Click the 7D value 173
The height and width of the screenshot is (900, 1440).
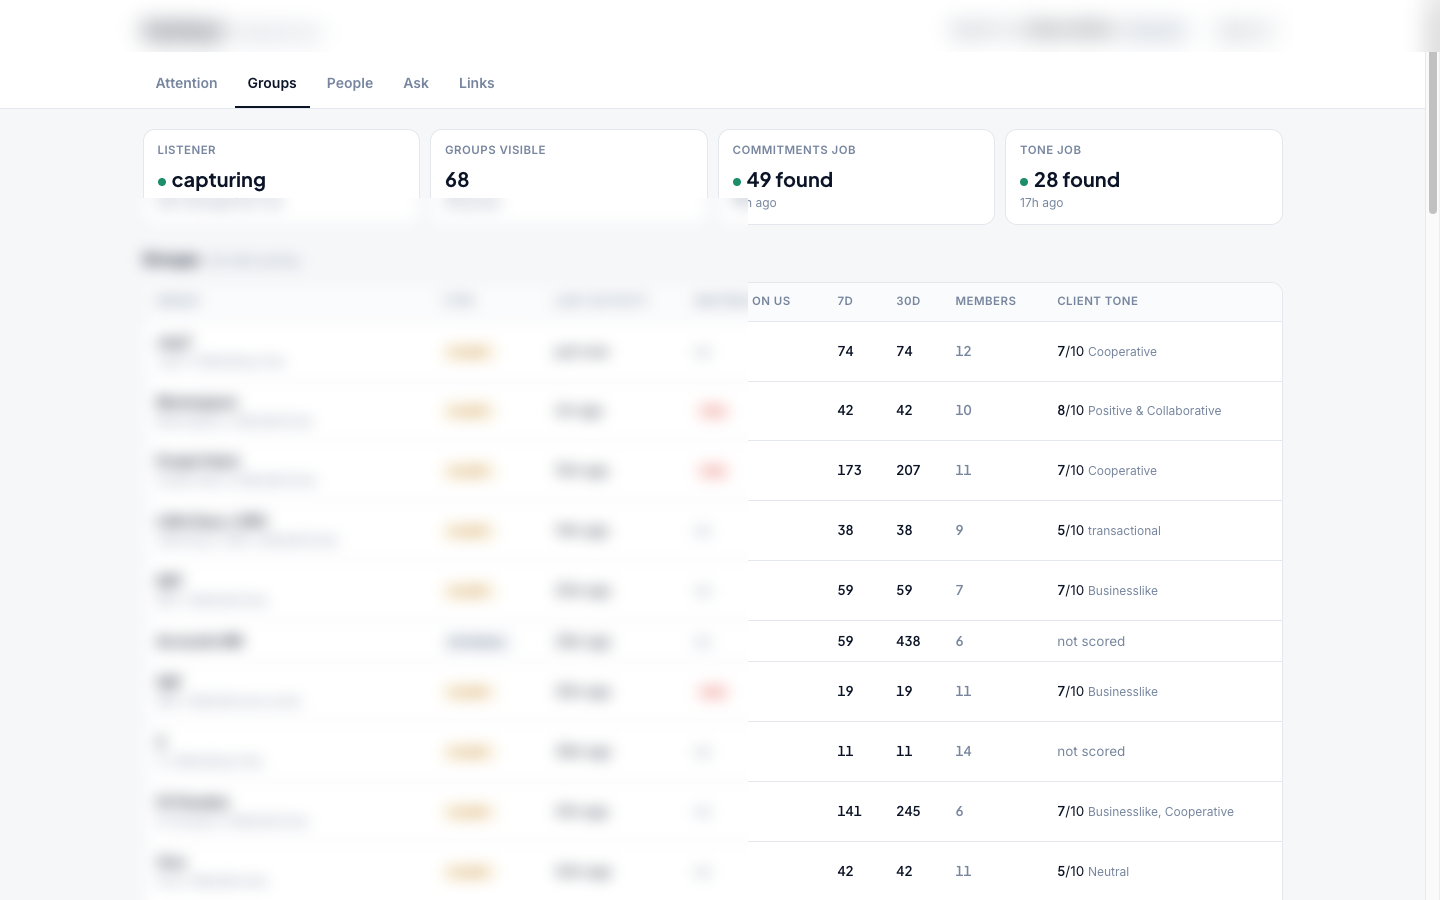(849, 470)
